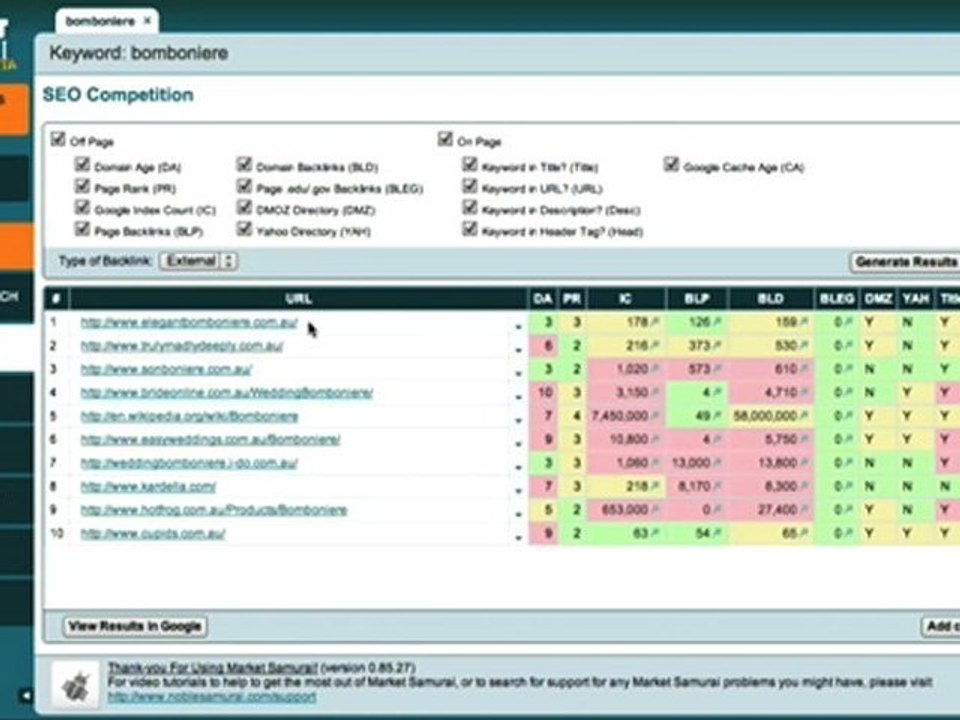Toggle Yahoo Directory (YAH) checkbox
Viewport: 960px width, 720px height.
pyautogui.click(x=244, y=229)
